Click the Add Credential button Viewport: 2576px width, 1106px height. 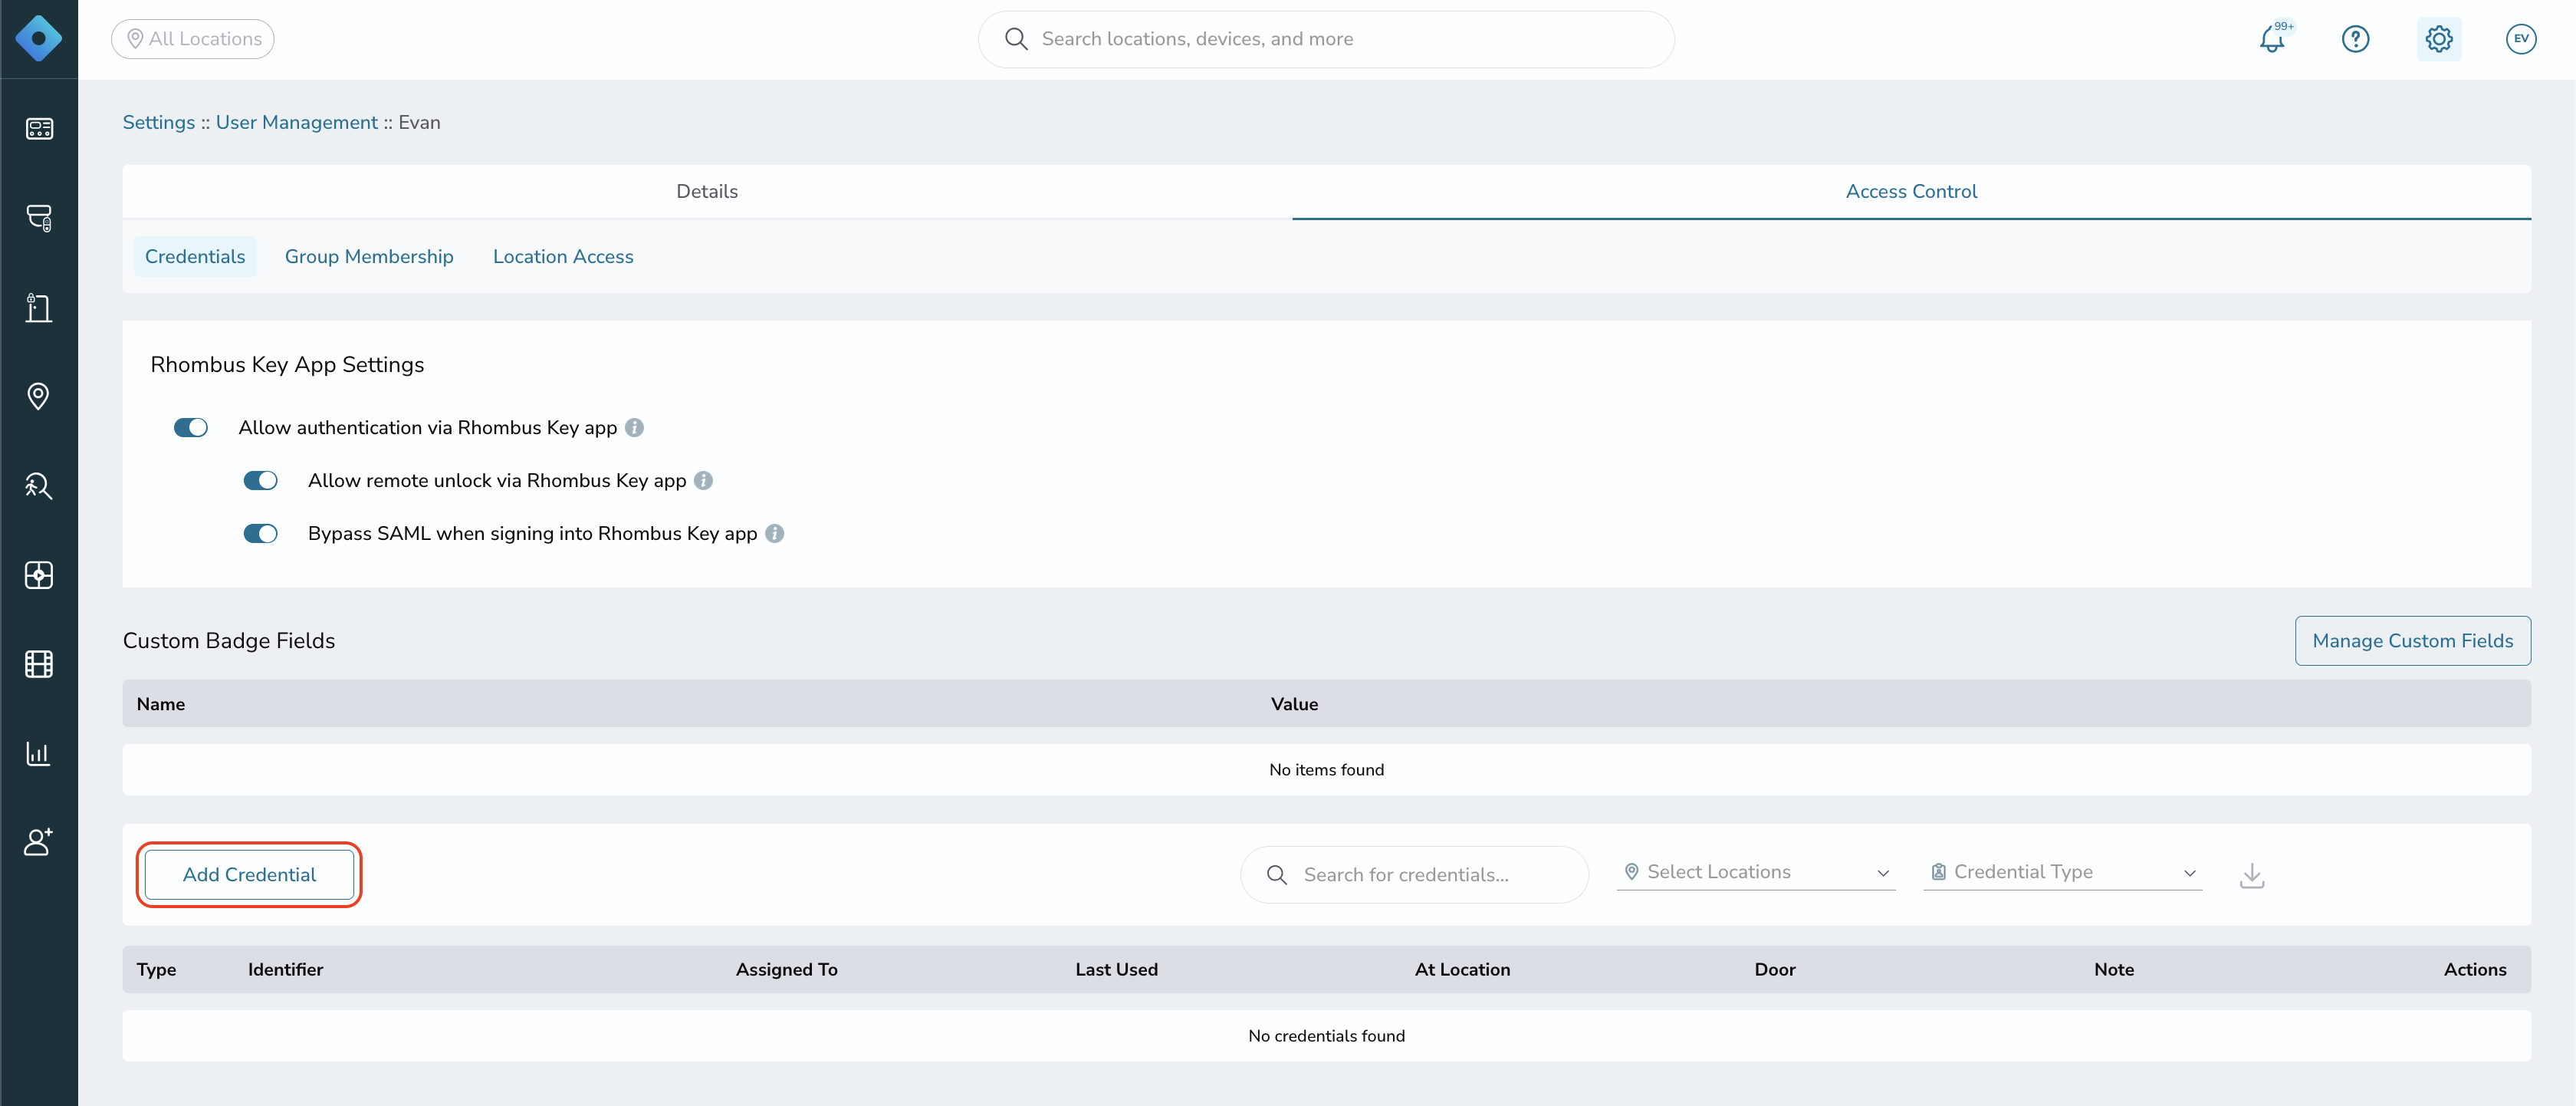249,875
